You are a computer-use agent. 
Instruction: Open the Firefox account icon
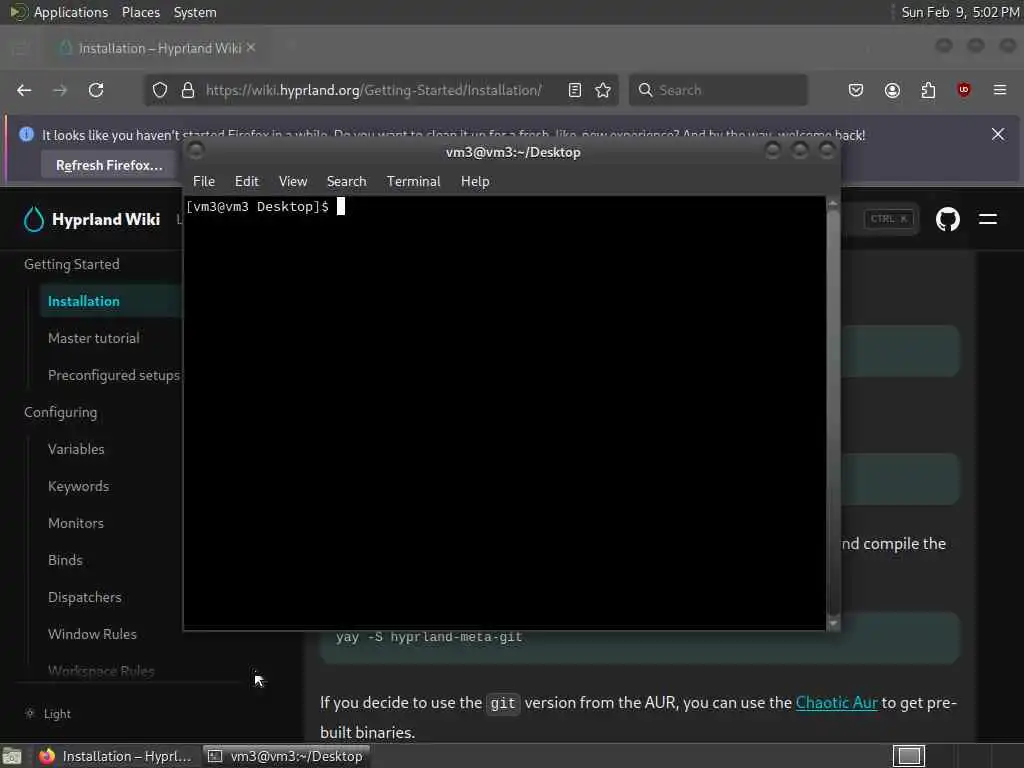(x=892, y=90)
